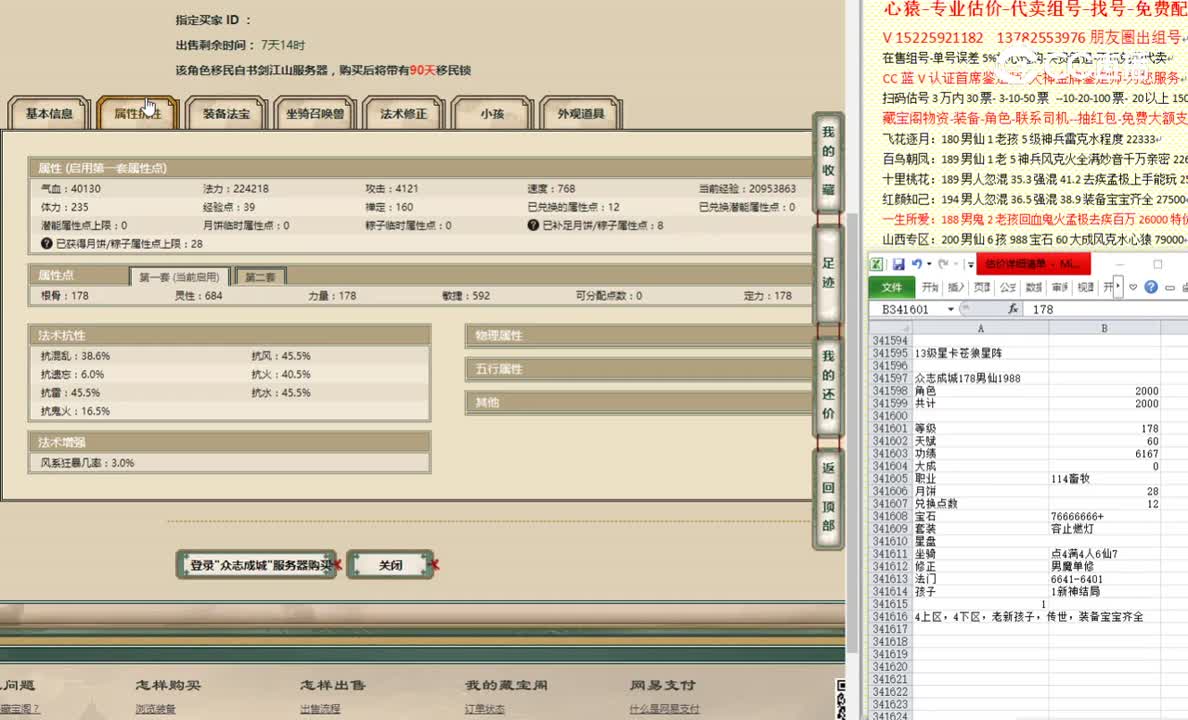
Task: Click the help icon beside 已补足月饼/粽子属性点
Action: (x=530, y=227)
